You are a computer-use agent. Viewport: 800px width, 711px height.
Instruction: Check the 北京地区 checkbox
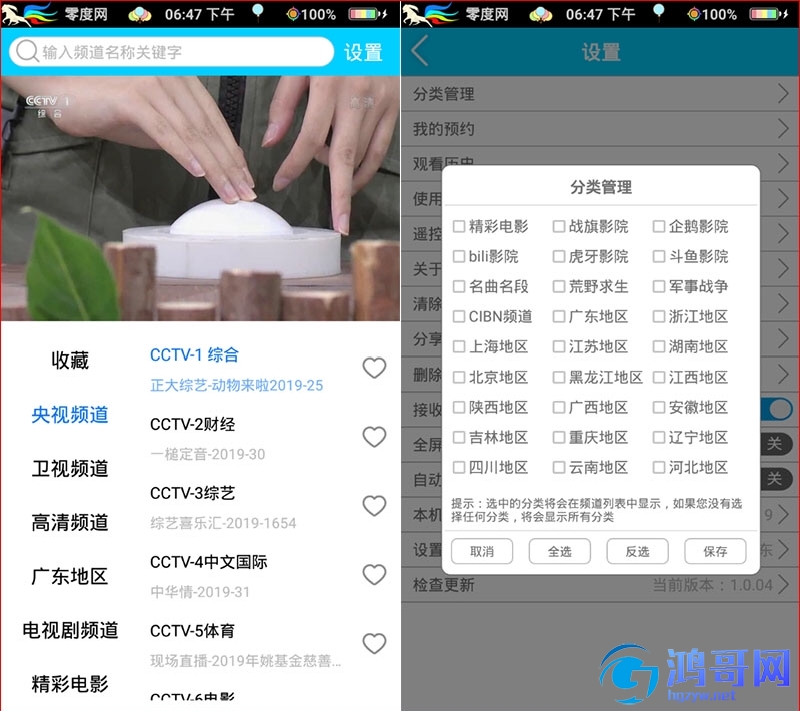(x=459, y=377)
